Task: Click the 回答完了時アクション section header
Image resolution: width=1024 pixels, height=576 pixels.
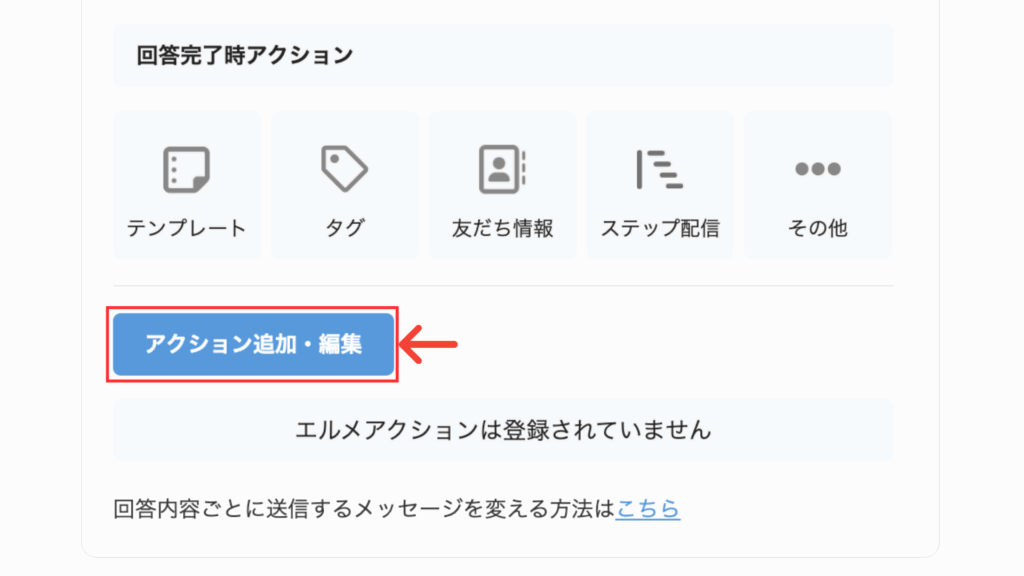Action: click(244, 56)
